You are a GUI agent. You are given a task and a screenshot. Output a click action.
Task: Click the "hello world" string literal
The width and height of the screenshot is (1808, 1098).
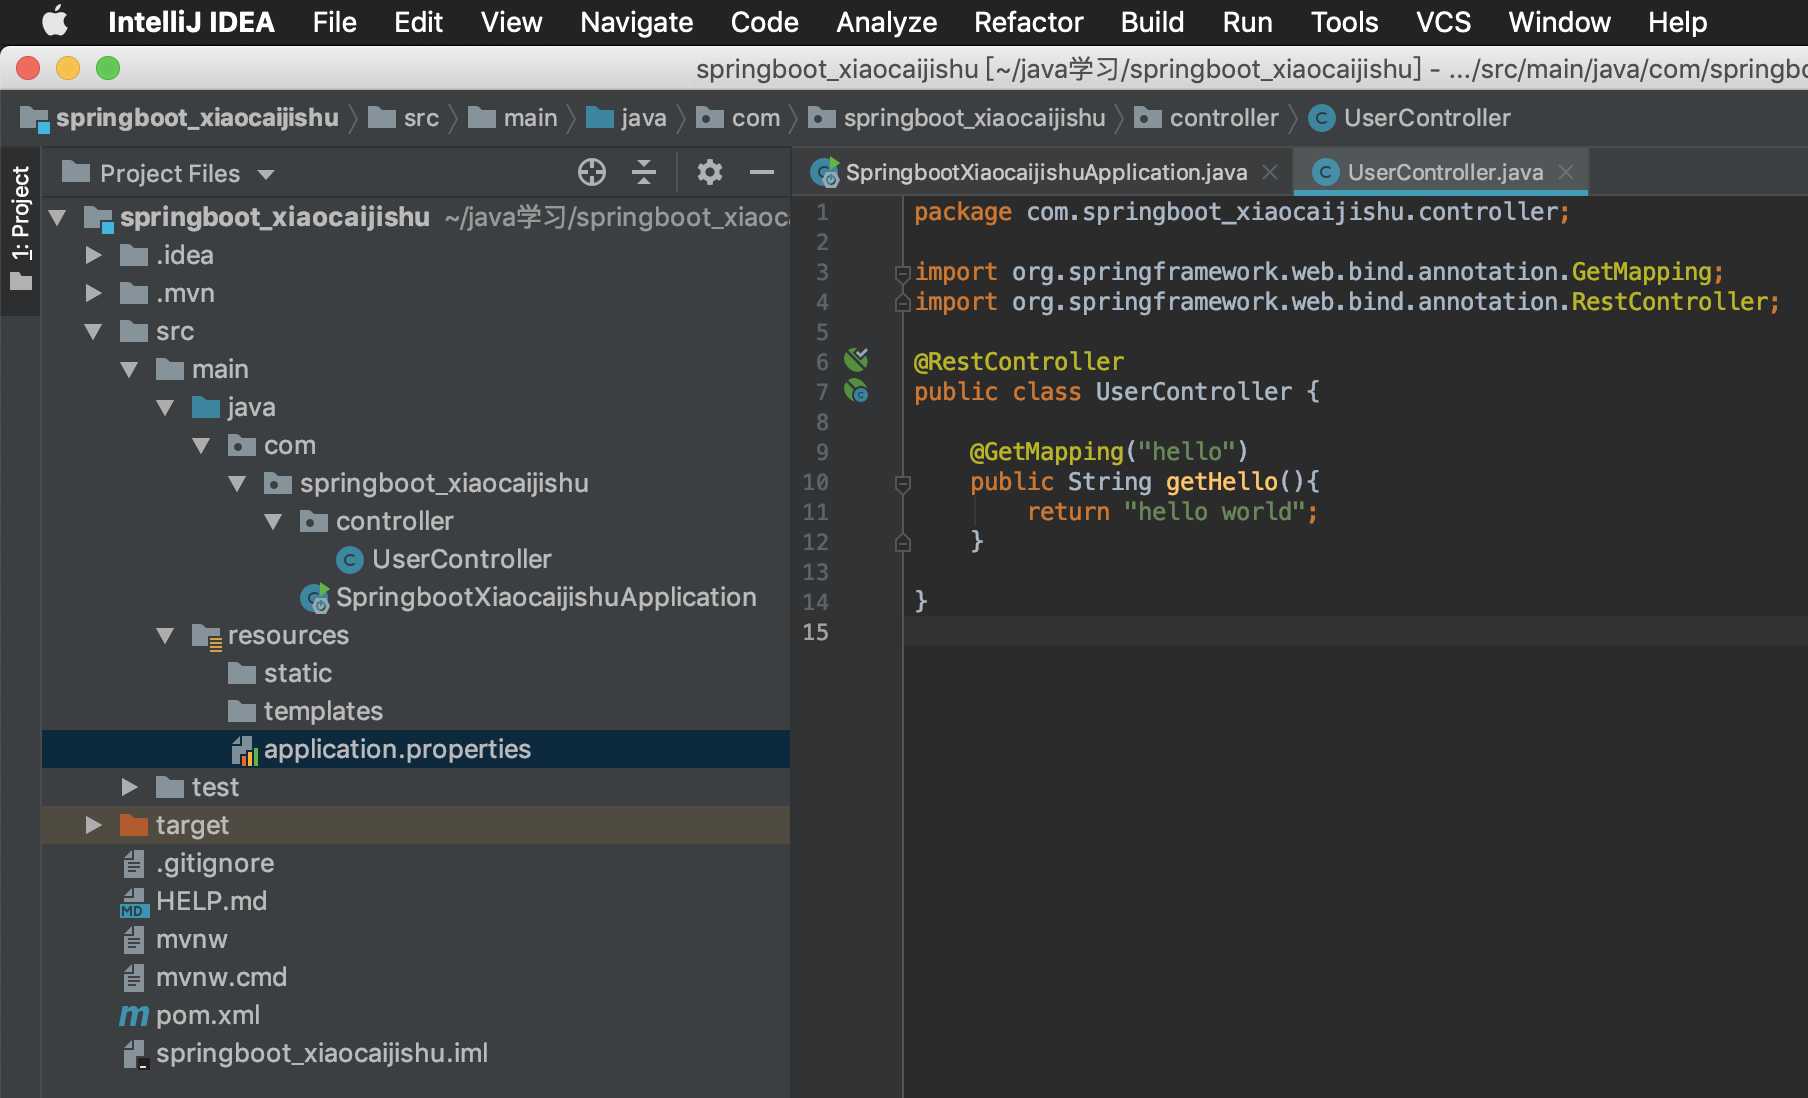tap(1214, 512)
